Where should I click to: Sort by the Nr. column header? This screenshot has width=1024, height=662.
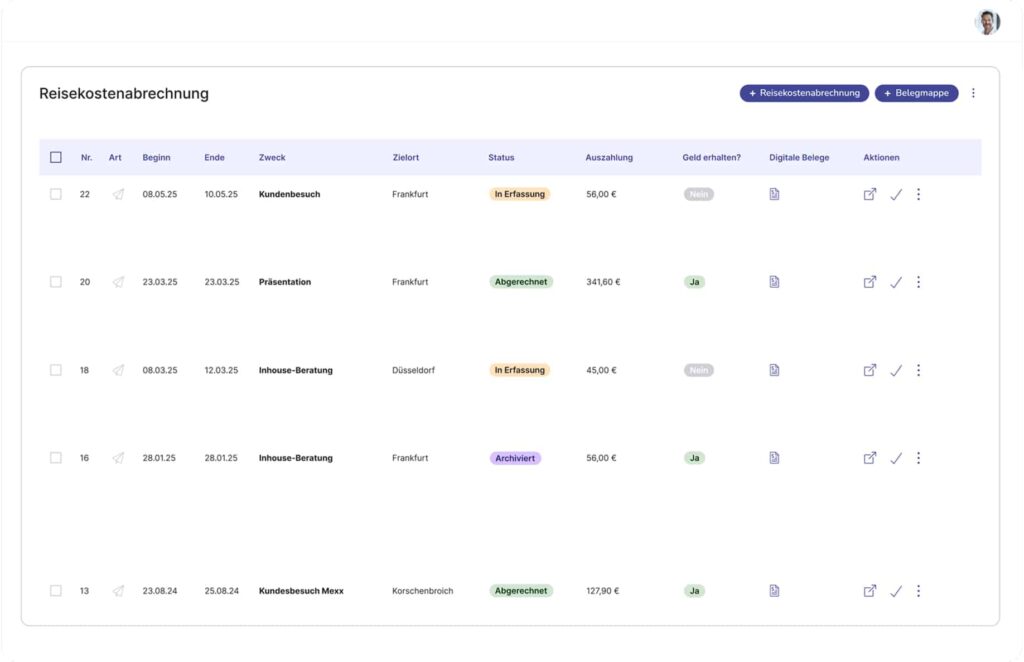(86, 157)
